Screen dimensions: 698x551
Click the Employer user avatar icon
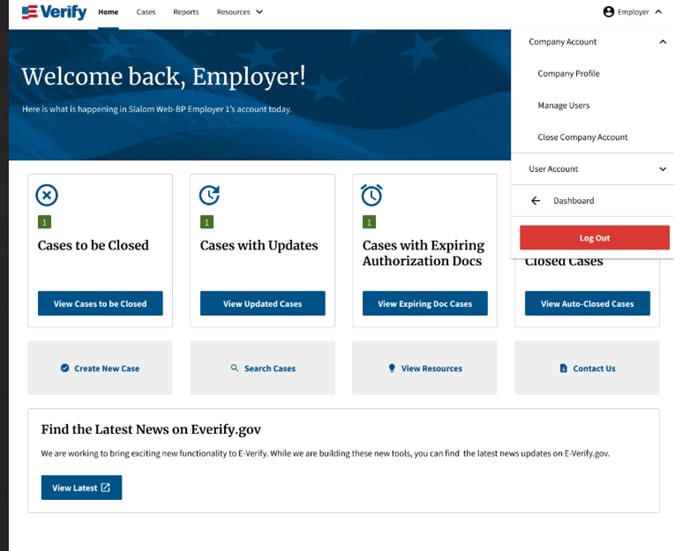pos(609,12)
